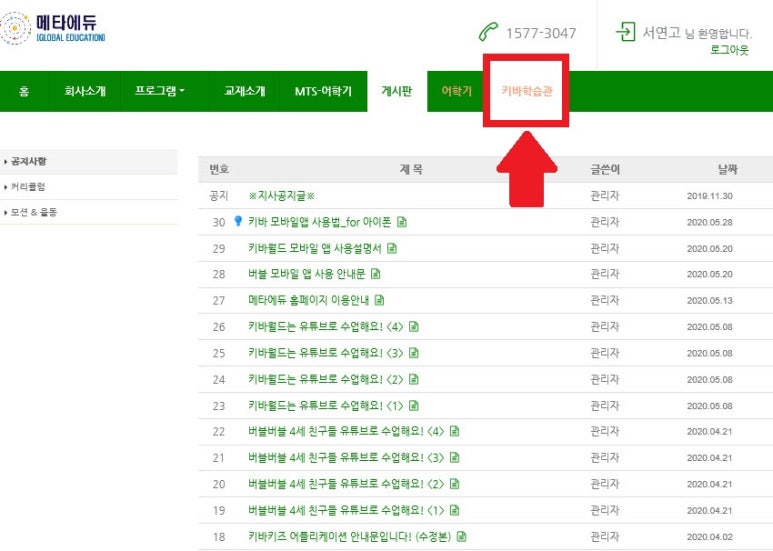Open the ※지사공지글※ notice post
Viewport: 773px width, 551px height.
click(281, 196)
